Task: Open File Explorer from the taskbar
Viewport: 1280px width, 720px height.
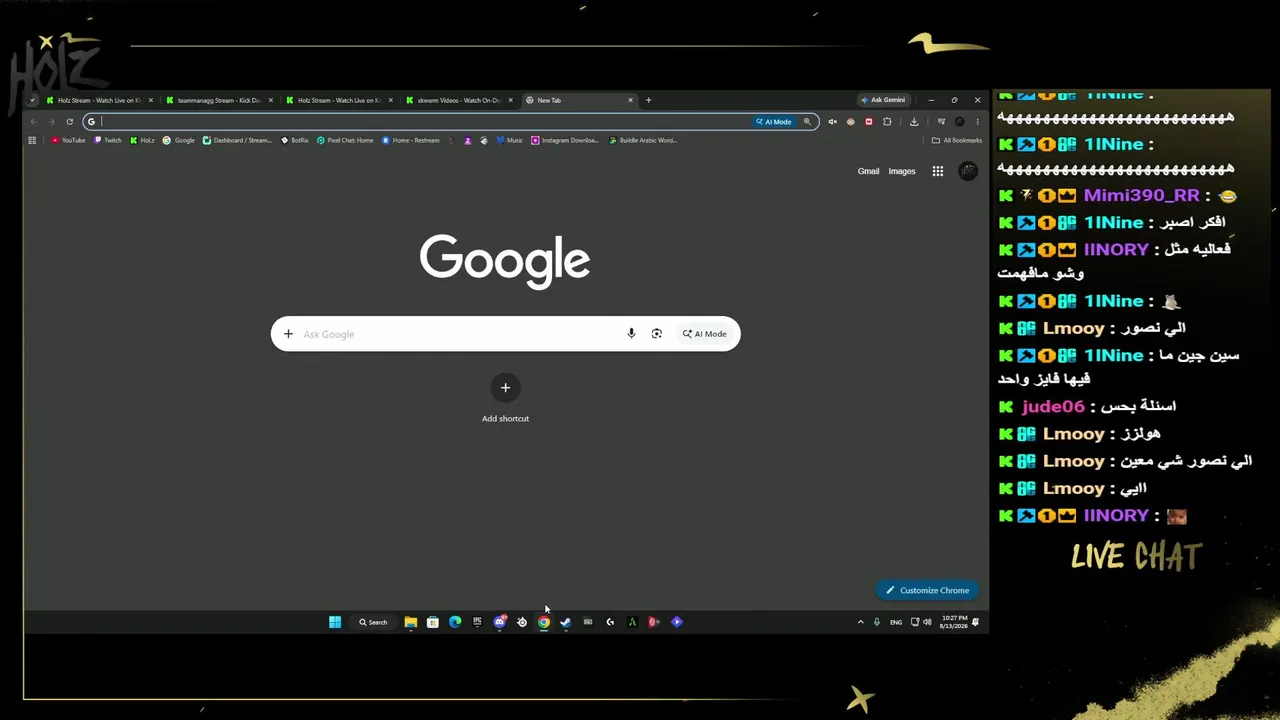Action: (x=411, y=622)
